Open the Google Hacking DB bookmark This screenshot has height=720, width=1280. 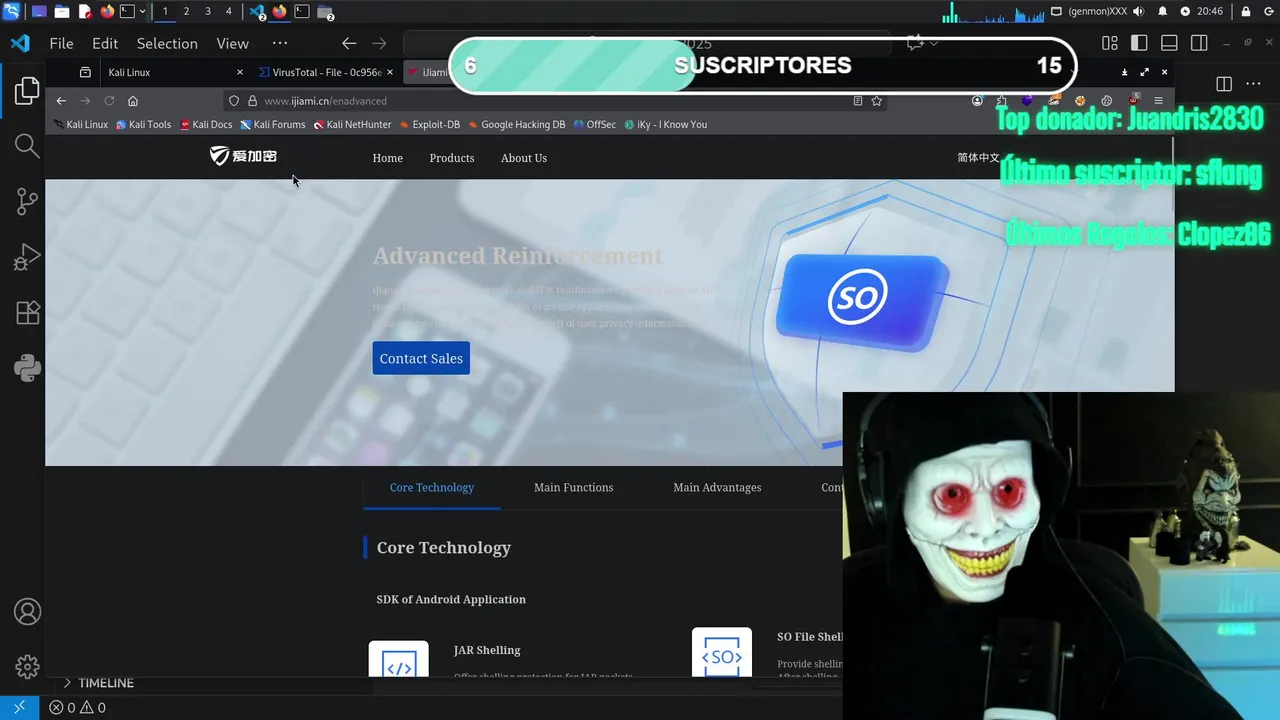(516, 125)
